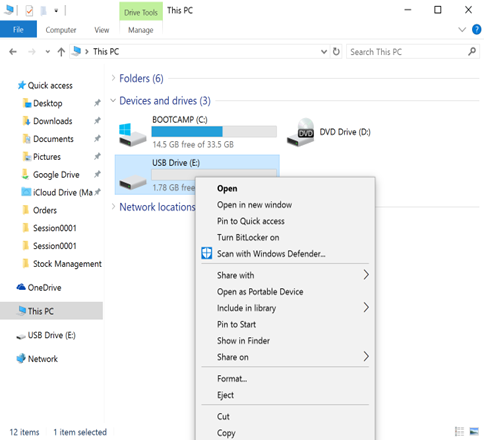
Task: Expand the Folders (6) group
Action: (113, 78)
